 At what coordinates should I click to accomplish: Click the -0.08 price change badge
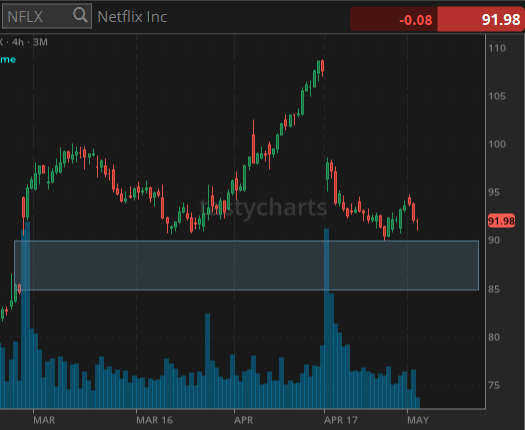coord(394,19)
